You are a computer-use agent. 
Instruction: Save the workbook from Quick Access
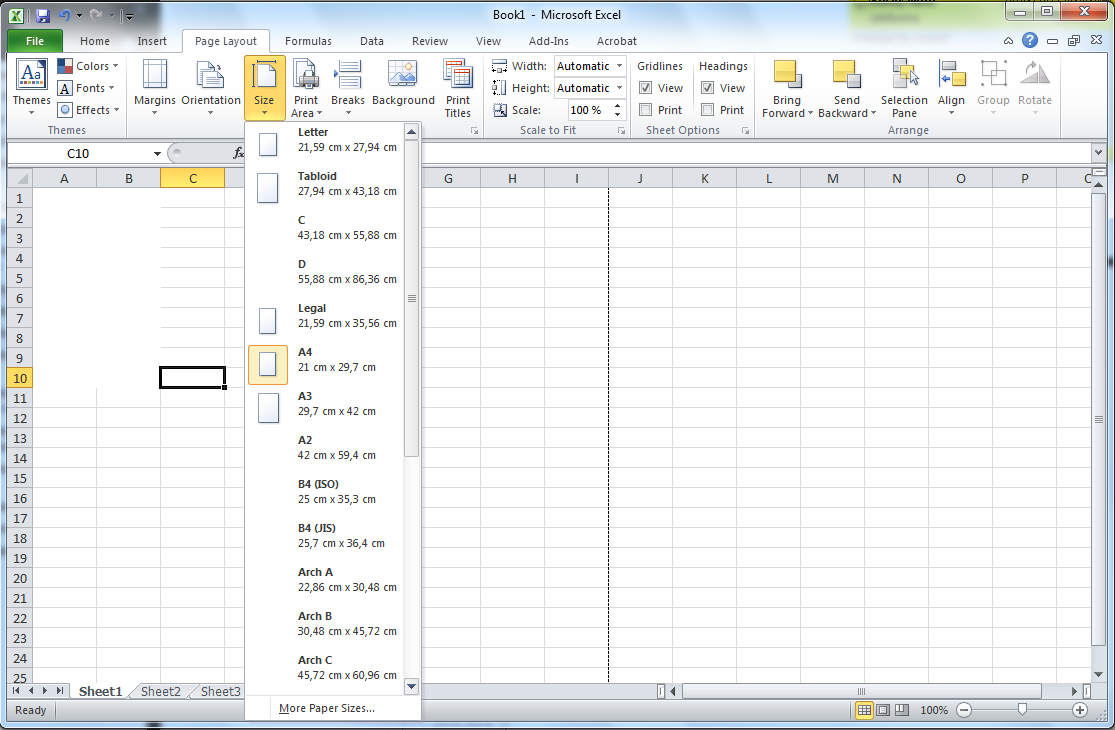pos(43,15)
